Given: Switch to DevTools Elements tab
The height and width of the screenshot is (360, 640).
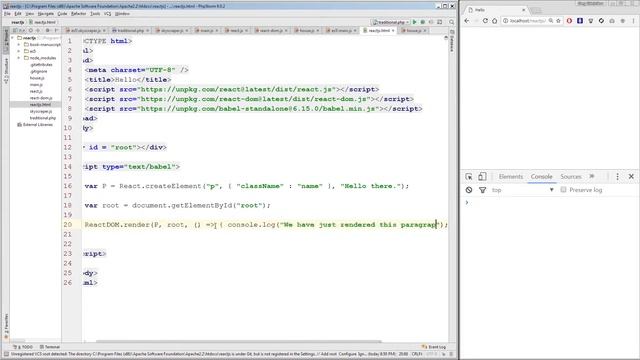Looking at the screenshot, I should (x=511, y=177).
